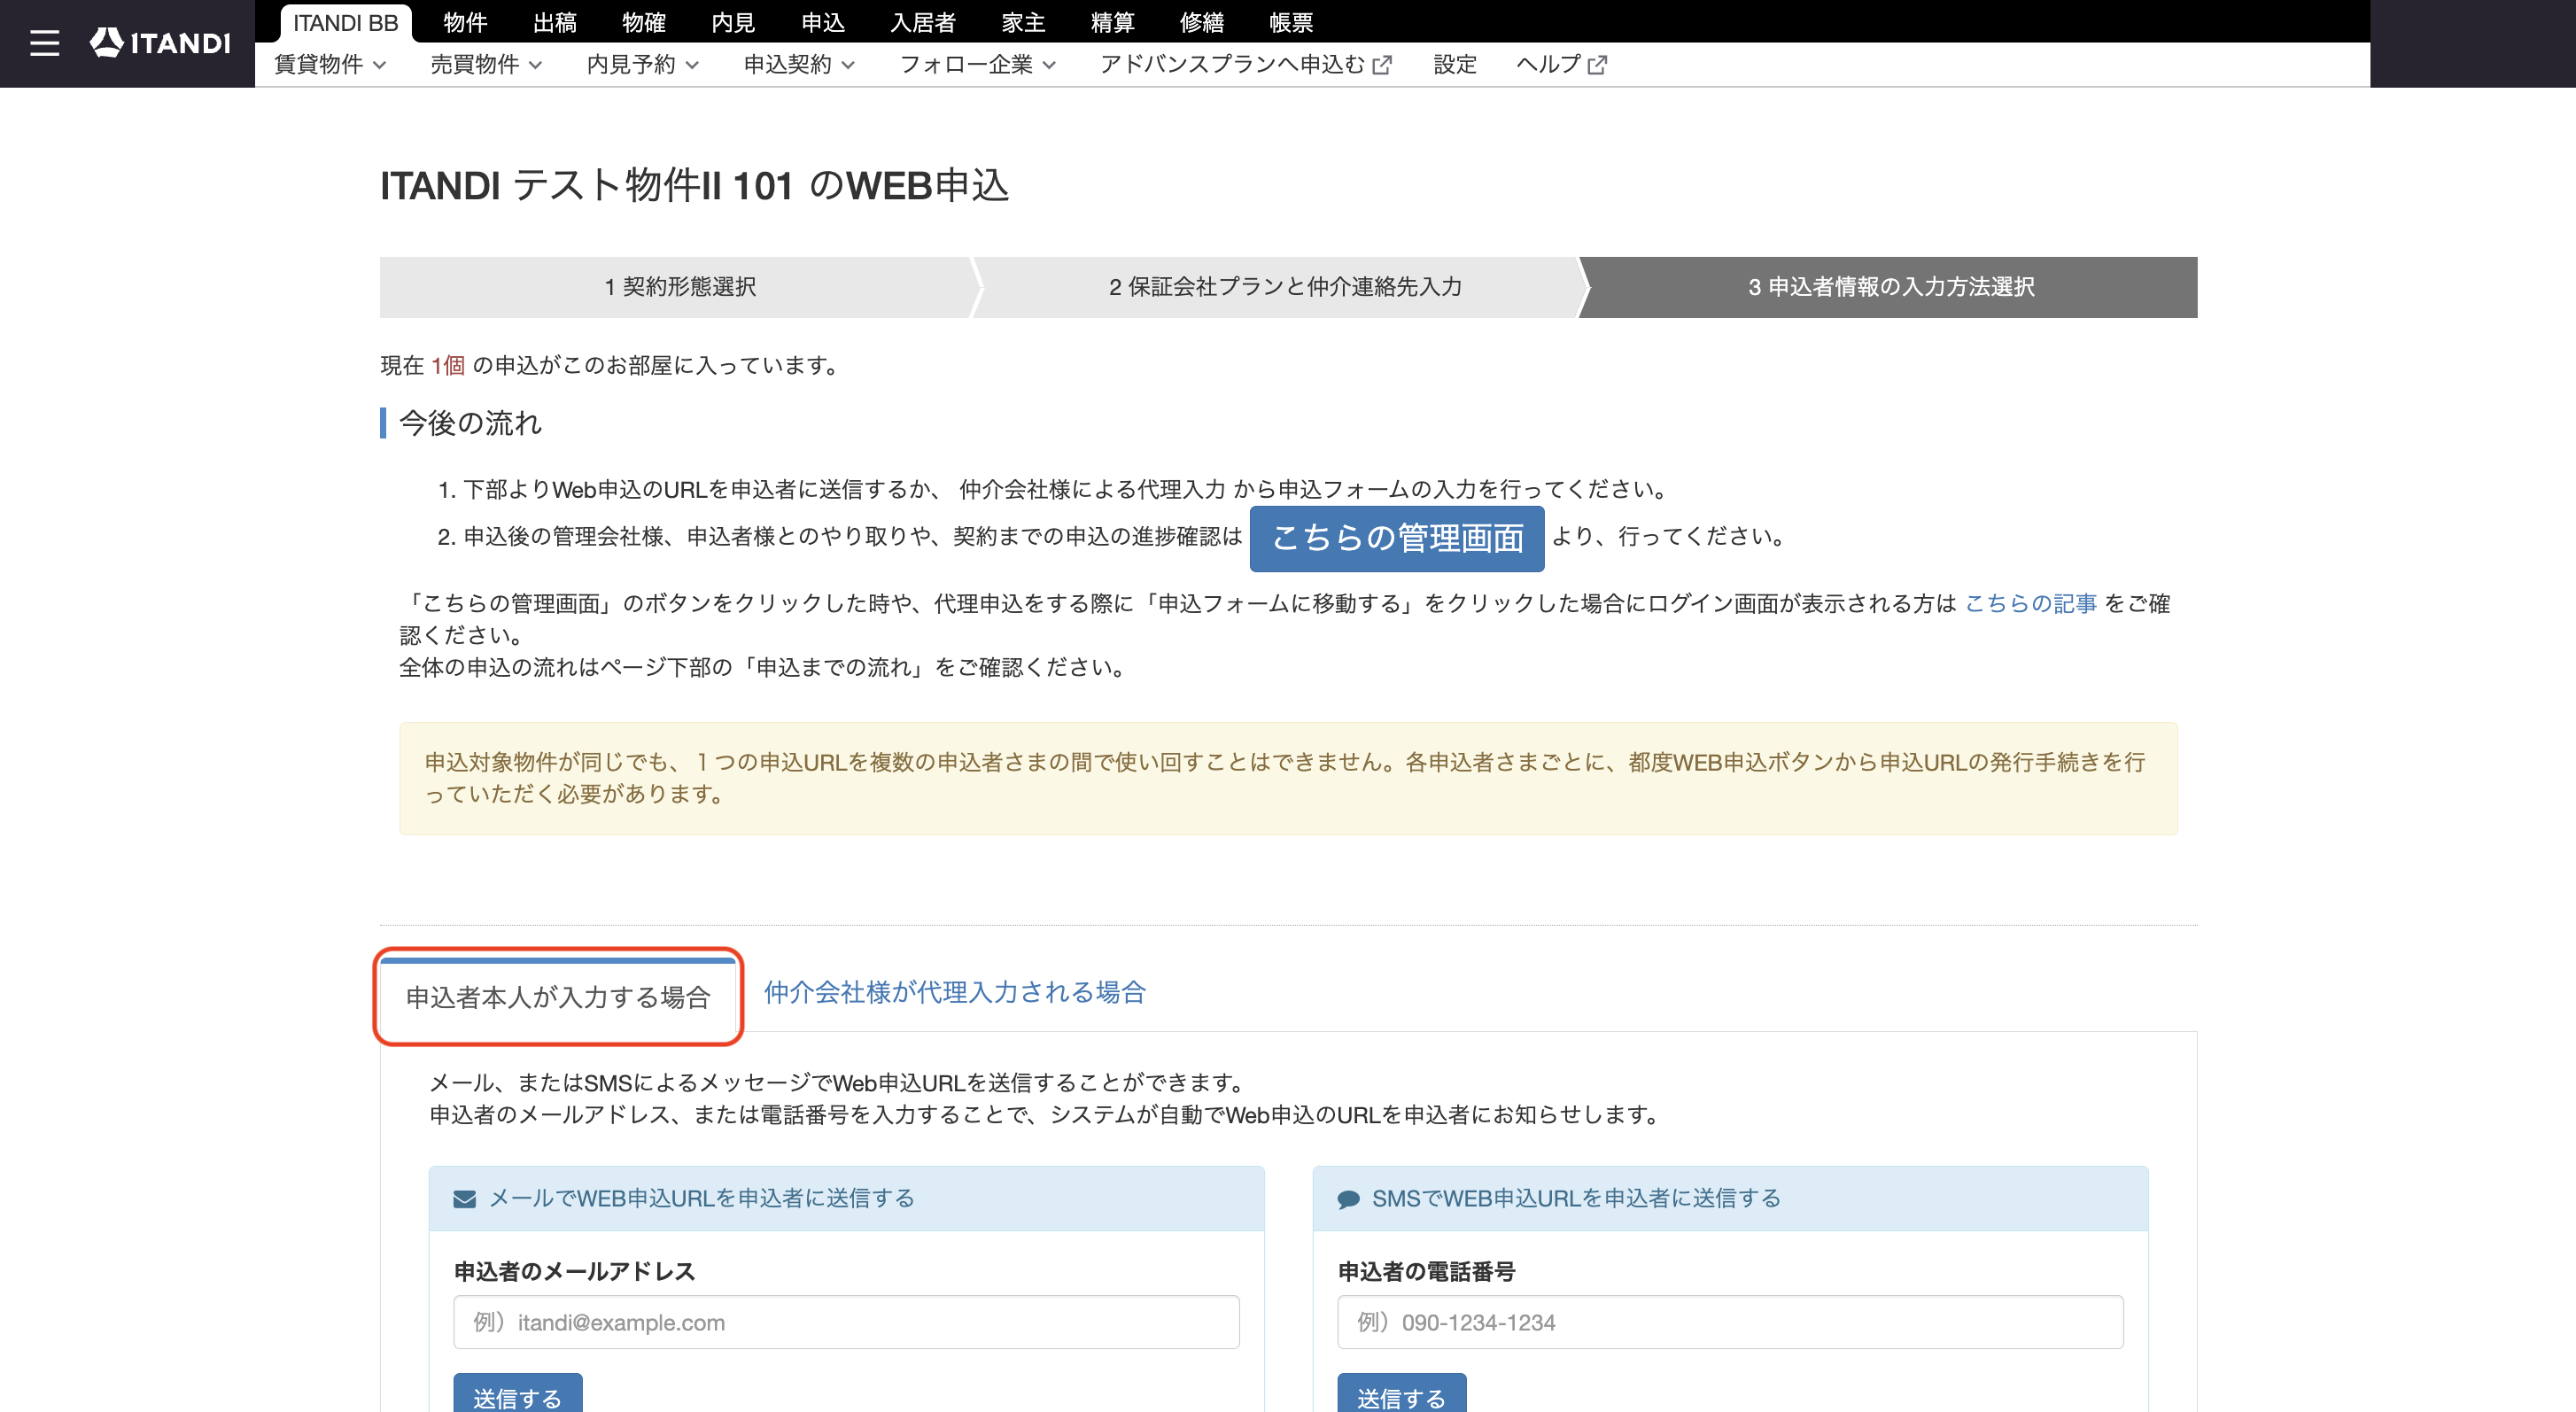
Task: Expand the フォロー企業 dropdown
Action: 978,65
